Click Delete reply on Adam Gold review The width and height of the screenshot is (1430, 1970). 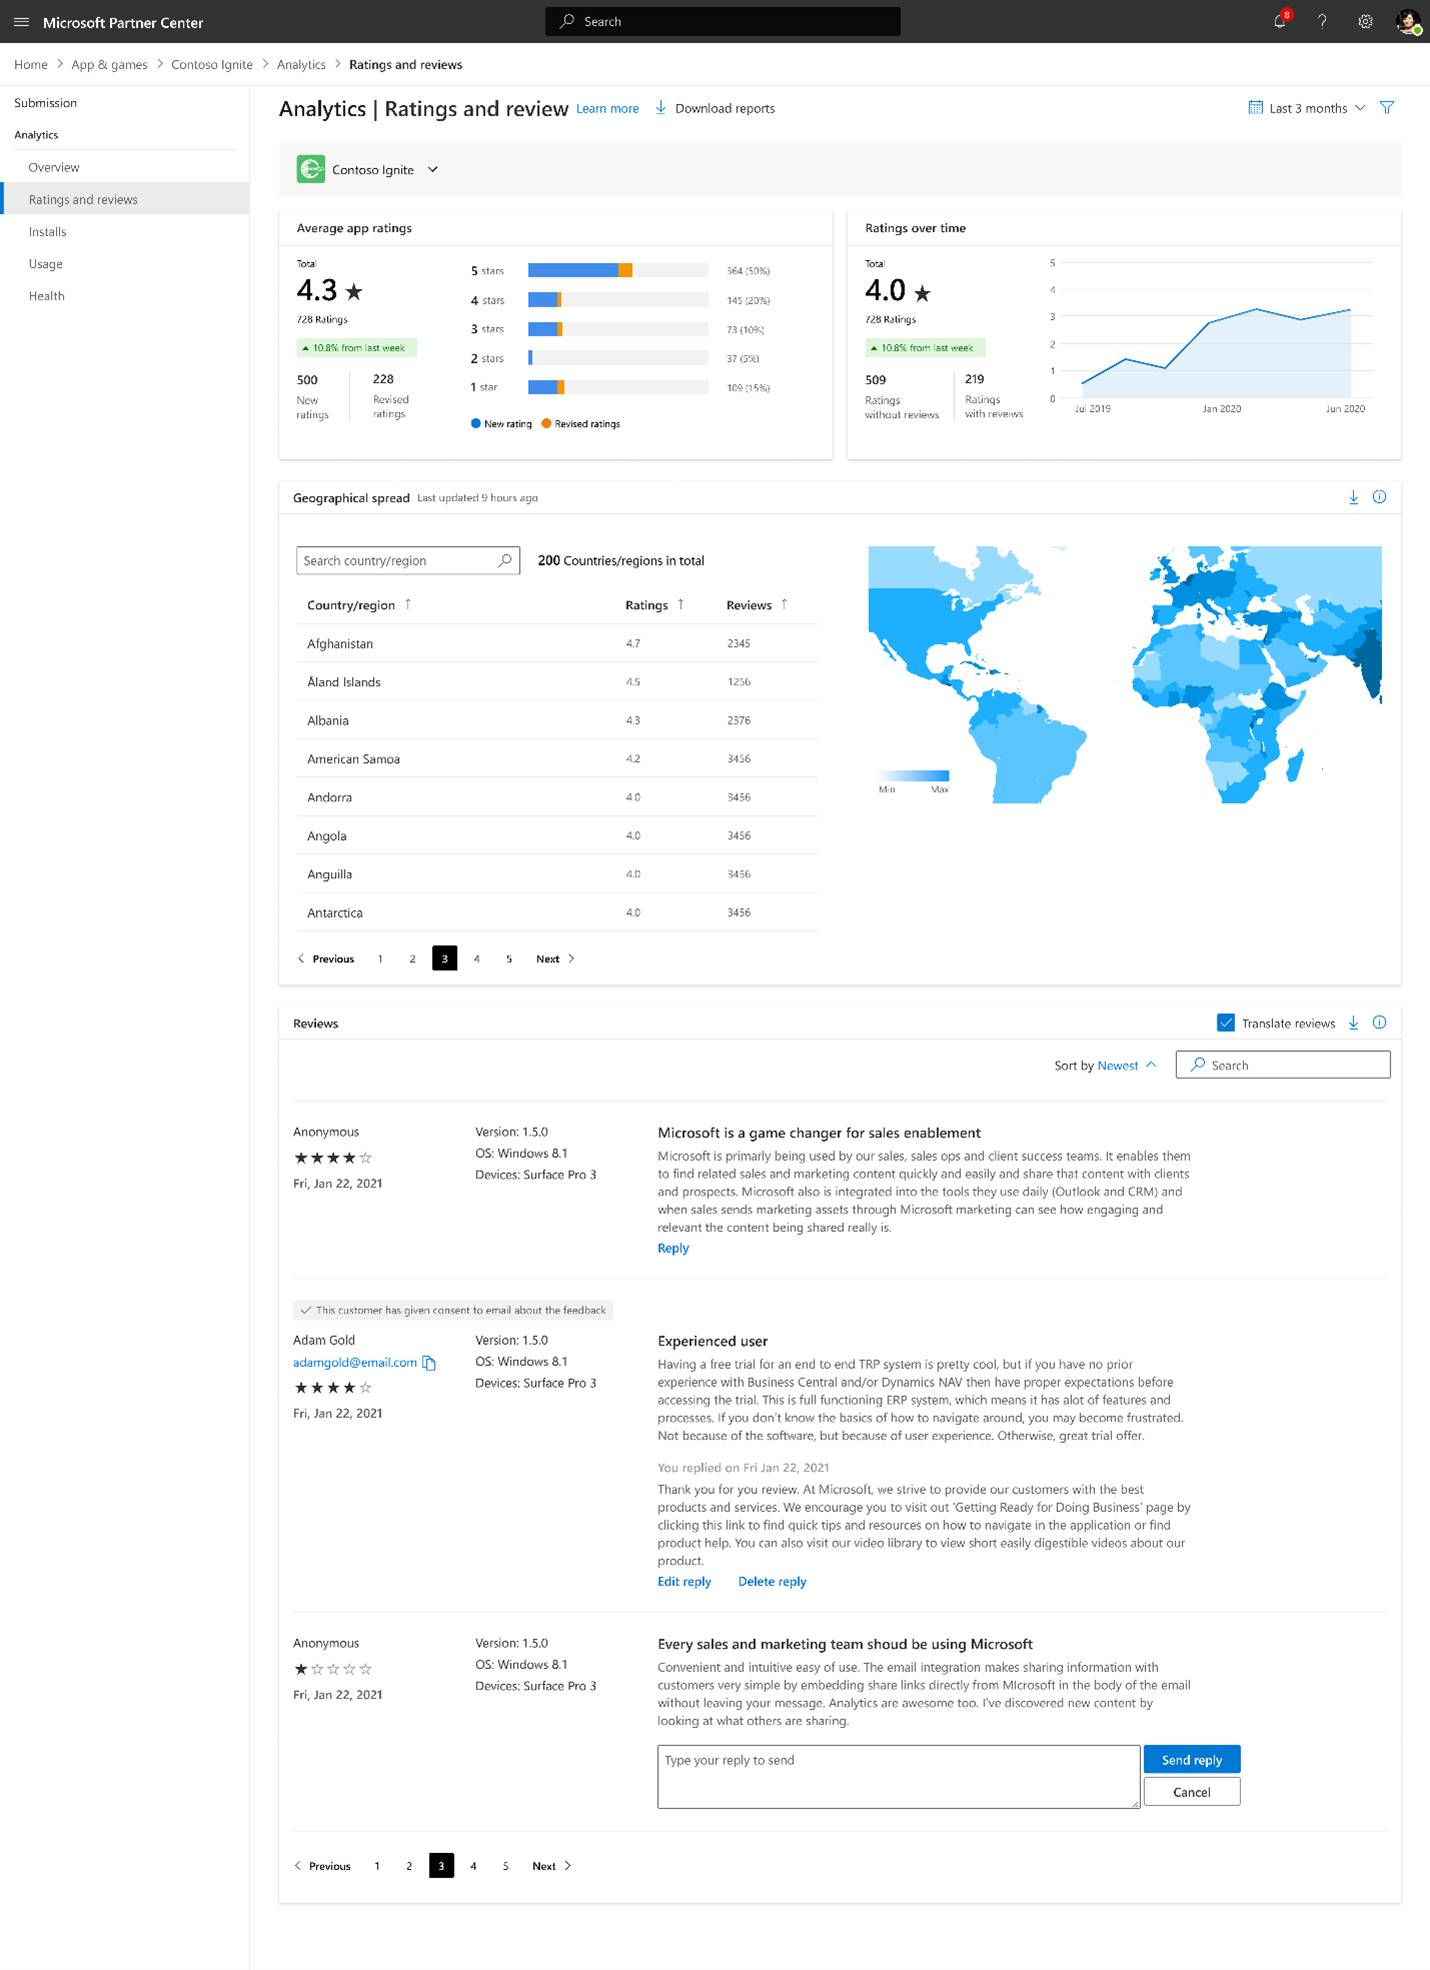tap(772, 1581)
